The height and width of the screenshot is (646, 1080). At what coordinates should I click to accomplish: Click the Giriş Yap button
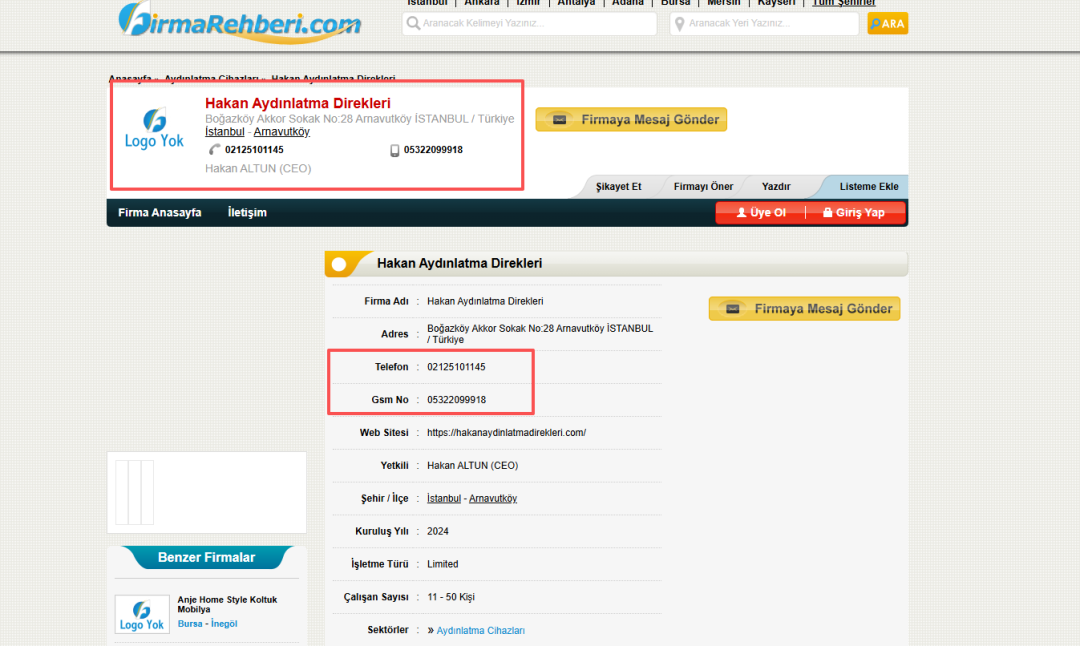tap(855, 213)
